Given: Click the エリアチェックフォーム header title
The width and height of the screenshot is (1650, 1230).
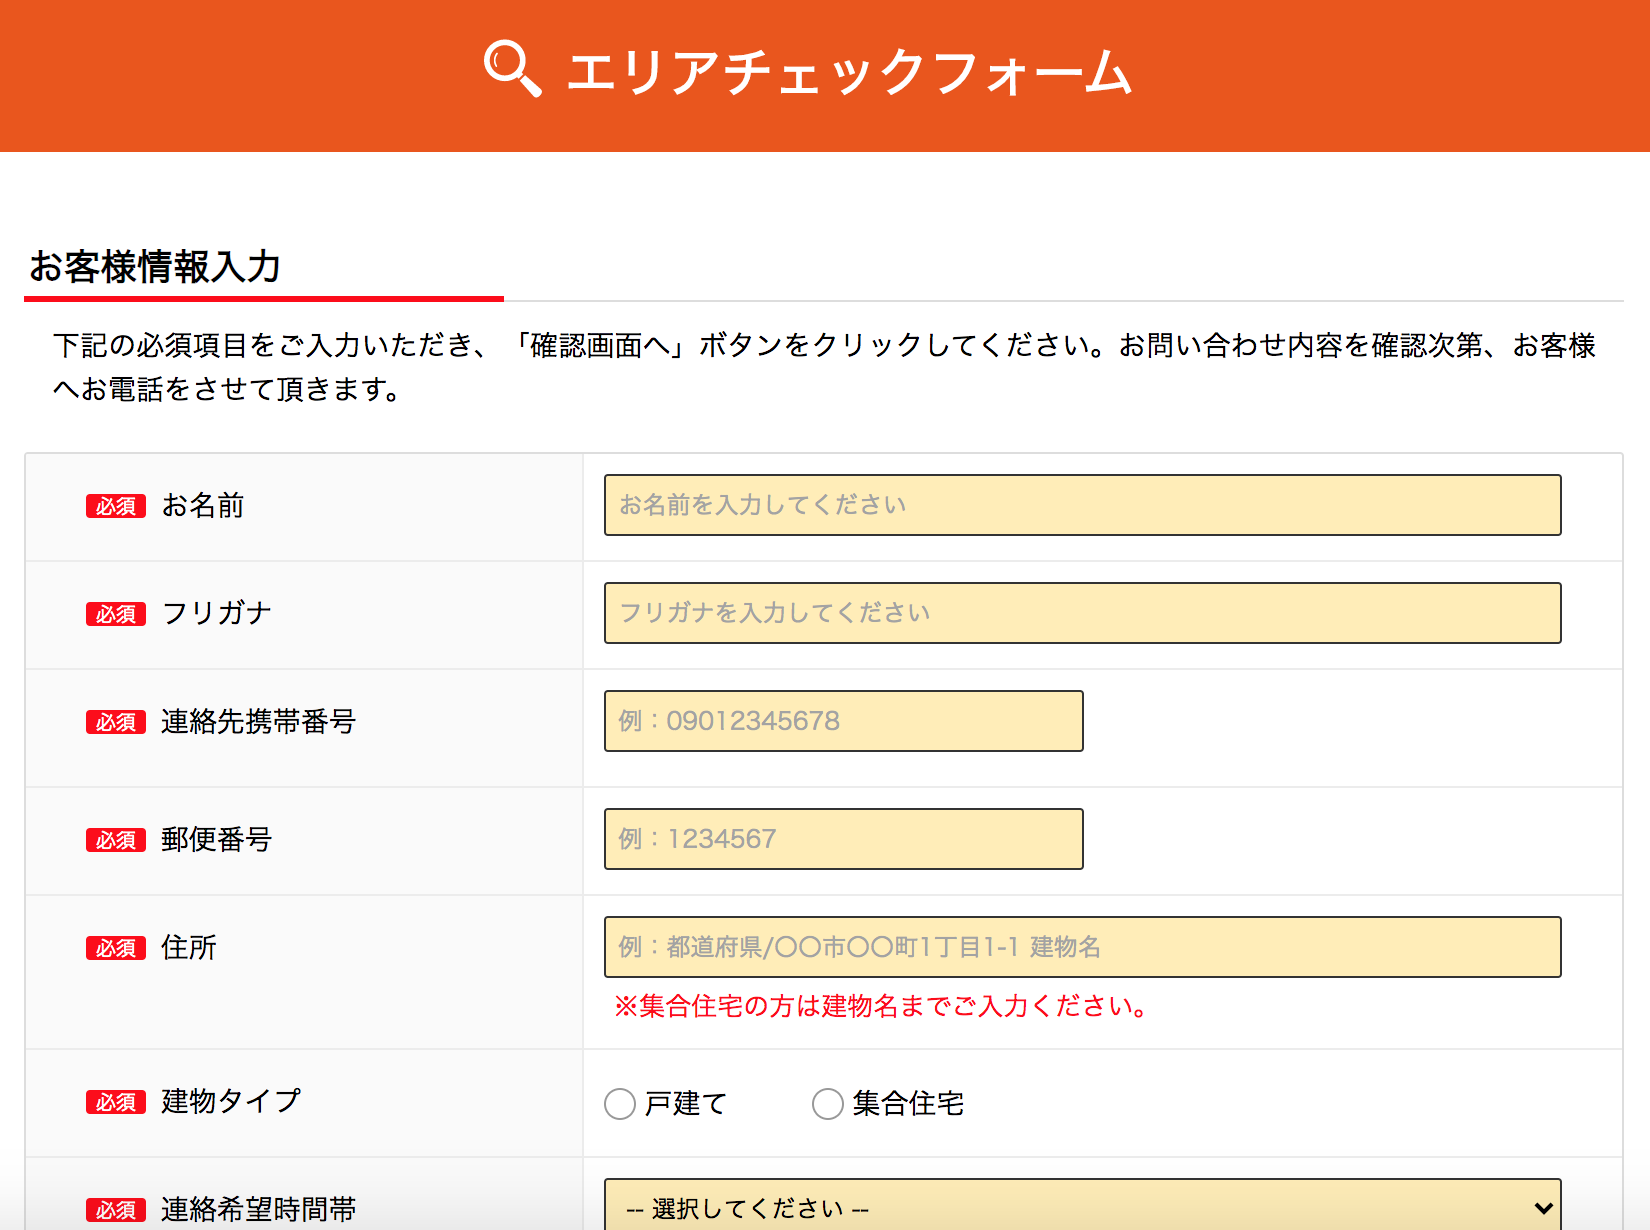Looking at the screenshot, I should 848,73.
